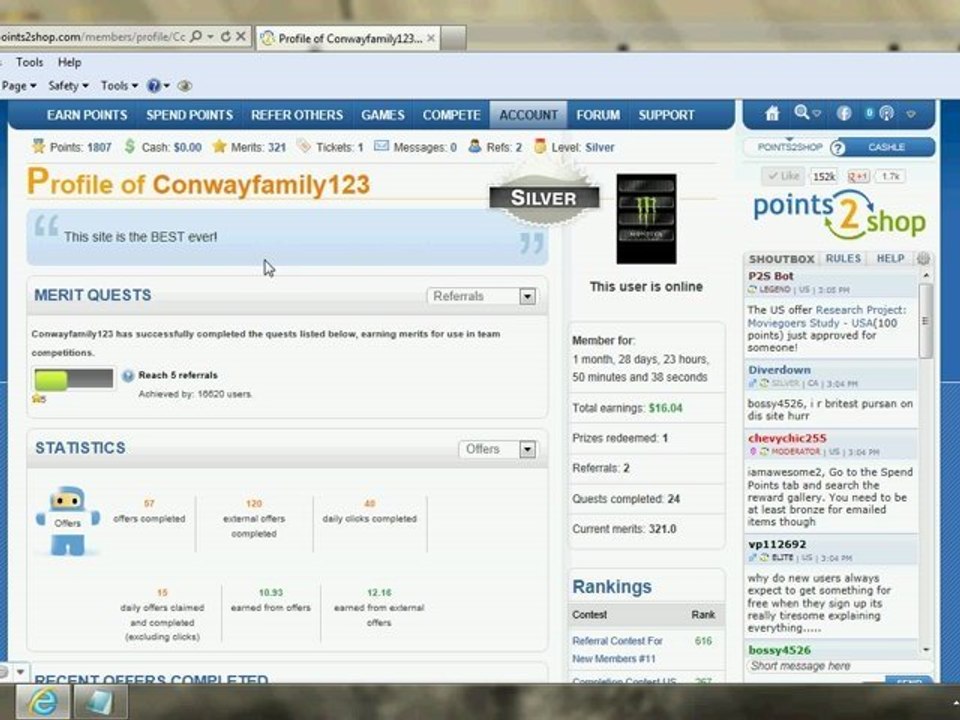Click the home icon in site header
The image size is (960, 720).
pyautogui.click(x=772, y=113)
